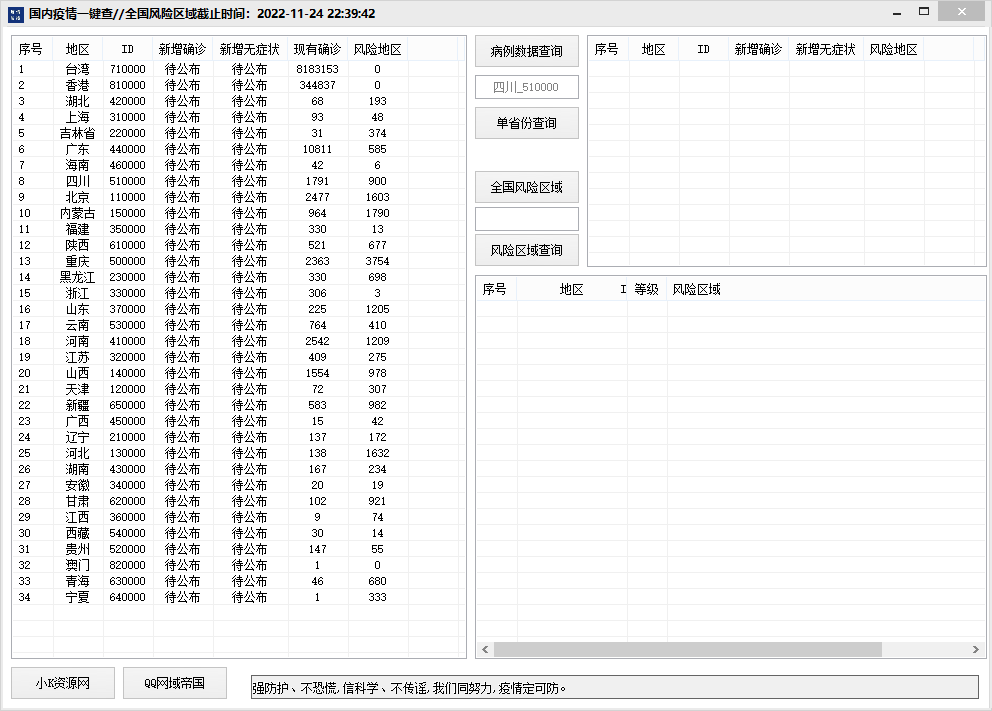Click the empty input above 风险区域查询

(x=526, y=219)
